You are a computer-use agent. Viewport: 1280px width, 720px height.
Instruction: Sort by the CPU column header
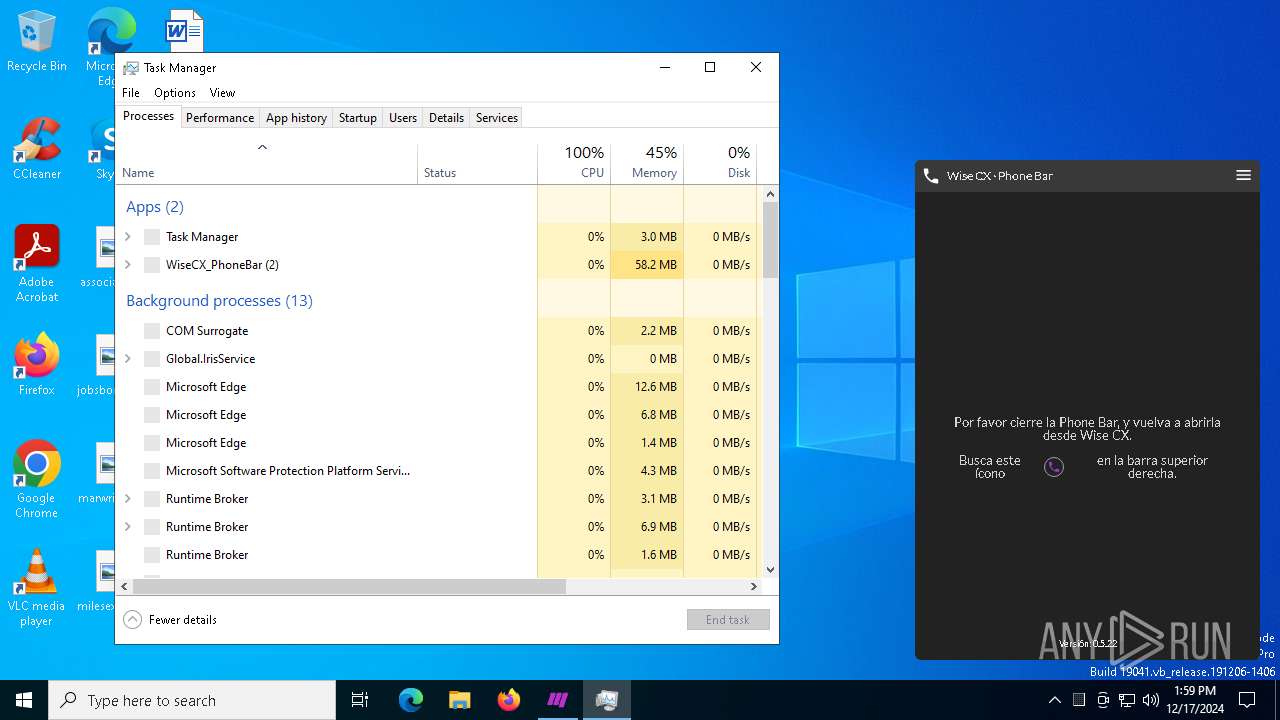(574, 163)
